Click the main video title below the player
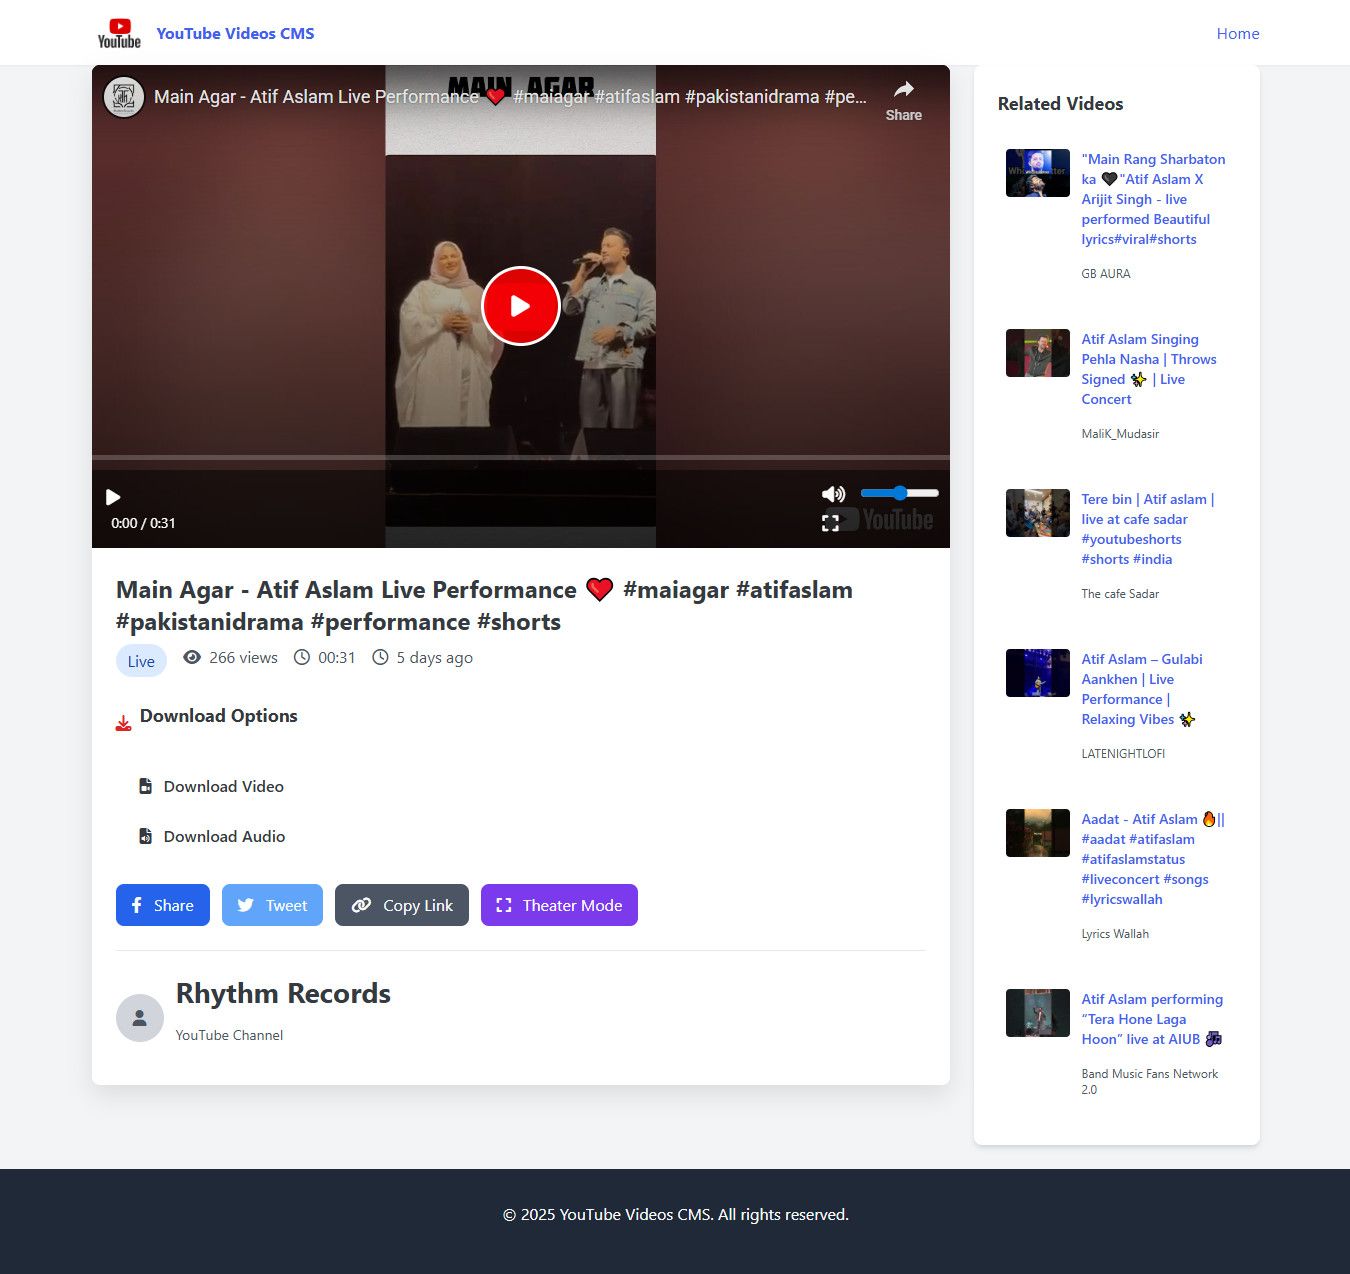Image resolution: width=1350 pixels, height=1274 pixels. (x=484, y=605)
